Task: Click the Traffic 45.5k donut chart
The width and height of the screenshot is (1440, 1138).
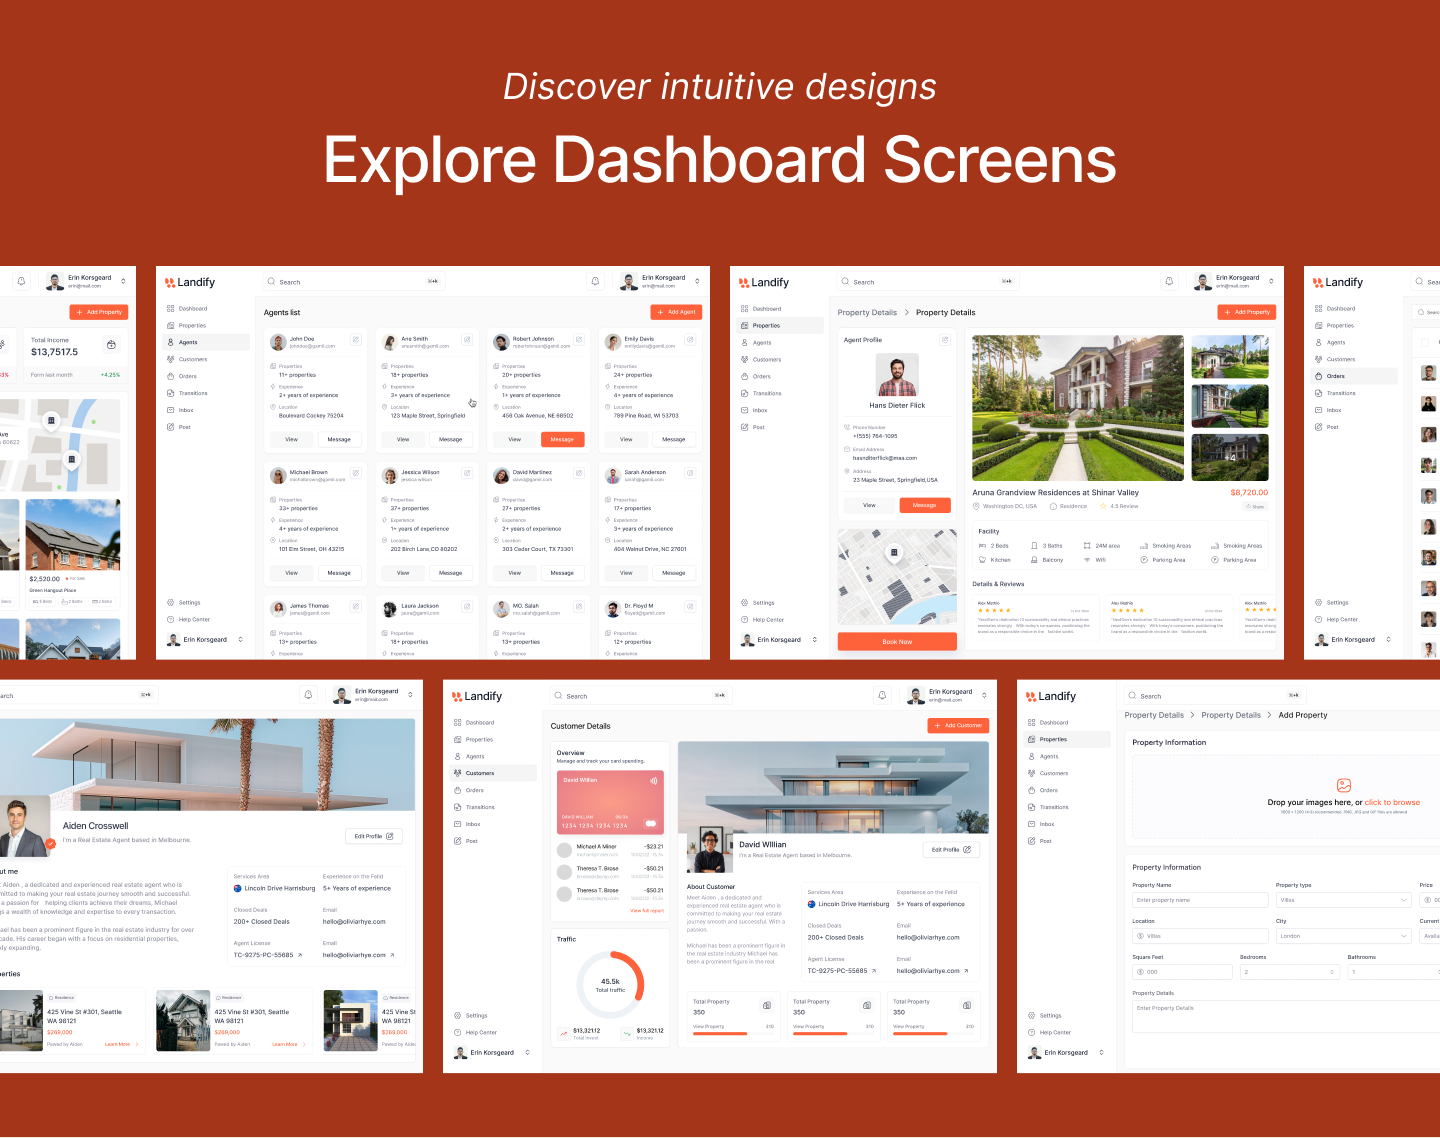Action: (610, 985)
